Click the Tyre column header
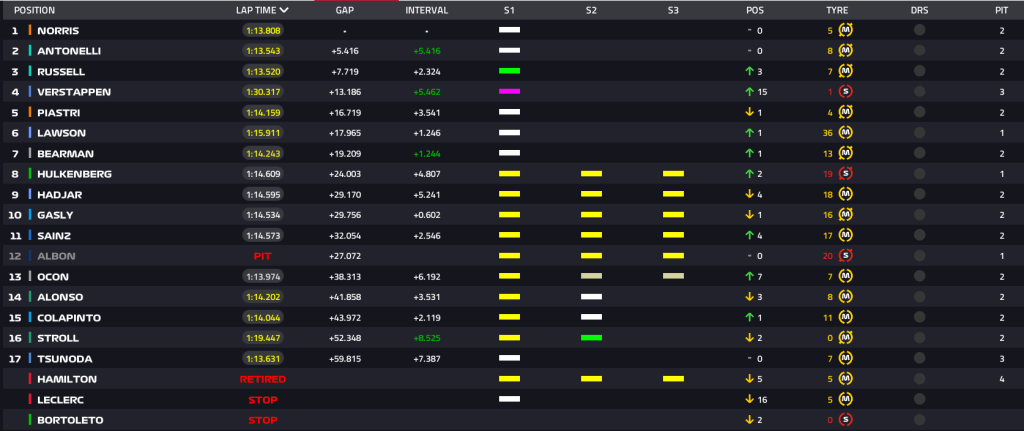The height and width of the screenshot is (431, 1024). coord(837,10)
